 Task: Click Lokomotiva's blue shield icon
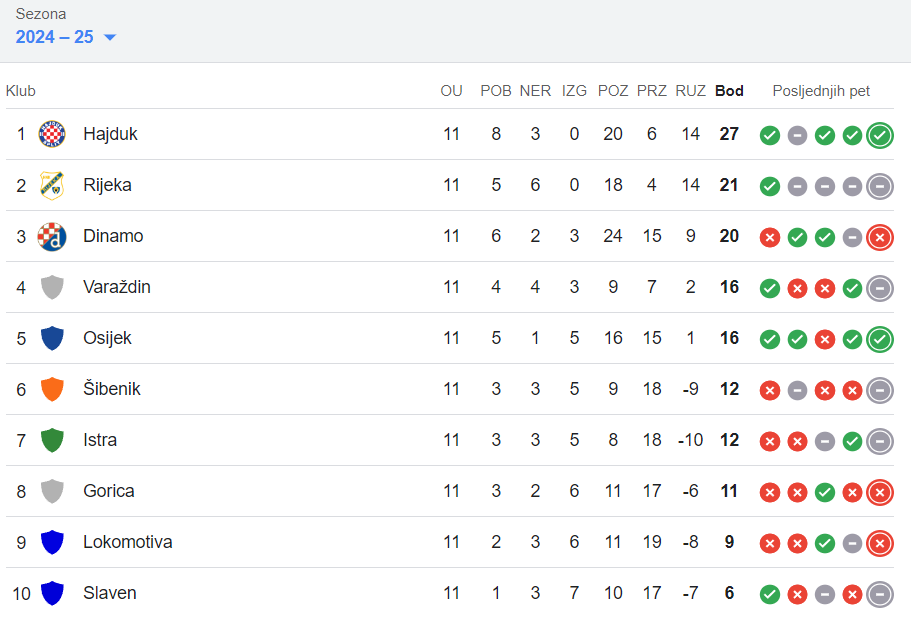pyautogui.click(x=52, y=542)
